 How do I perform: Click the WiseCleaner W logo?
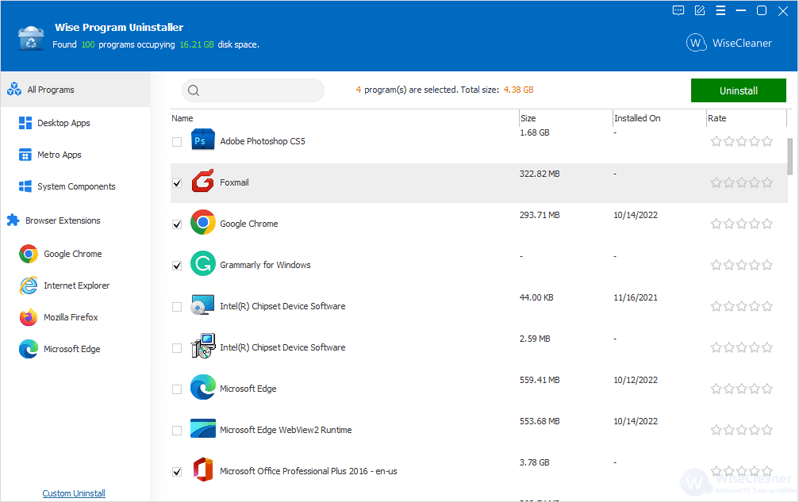coord(696,43)
